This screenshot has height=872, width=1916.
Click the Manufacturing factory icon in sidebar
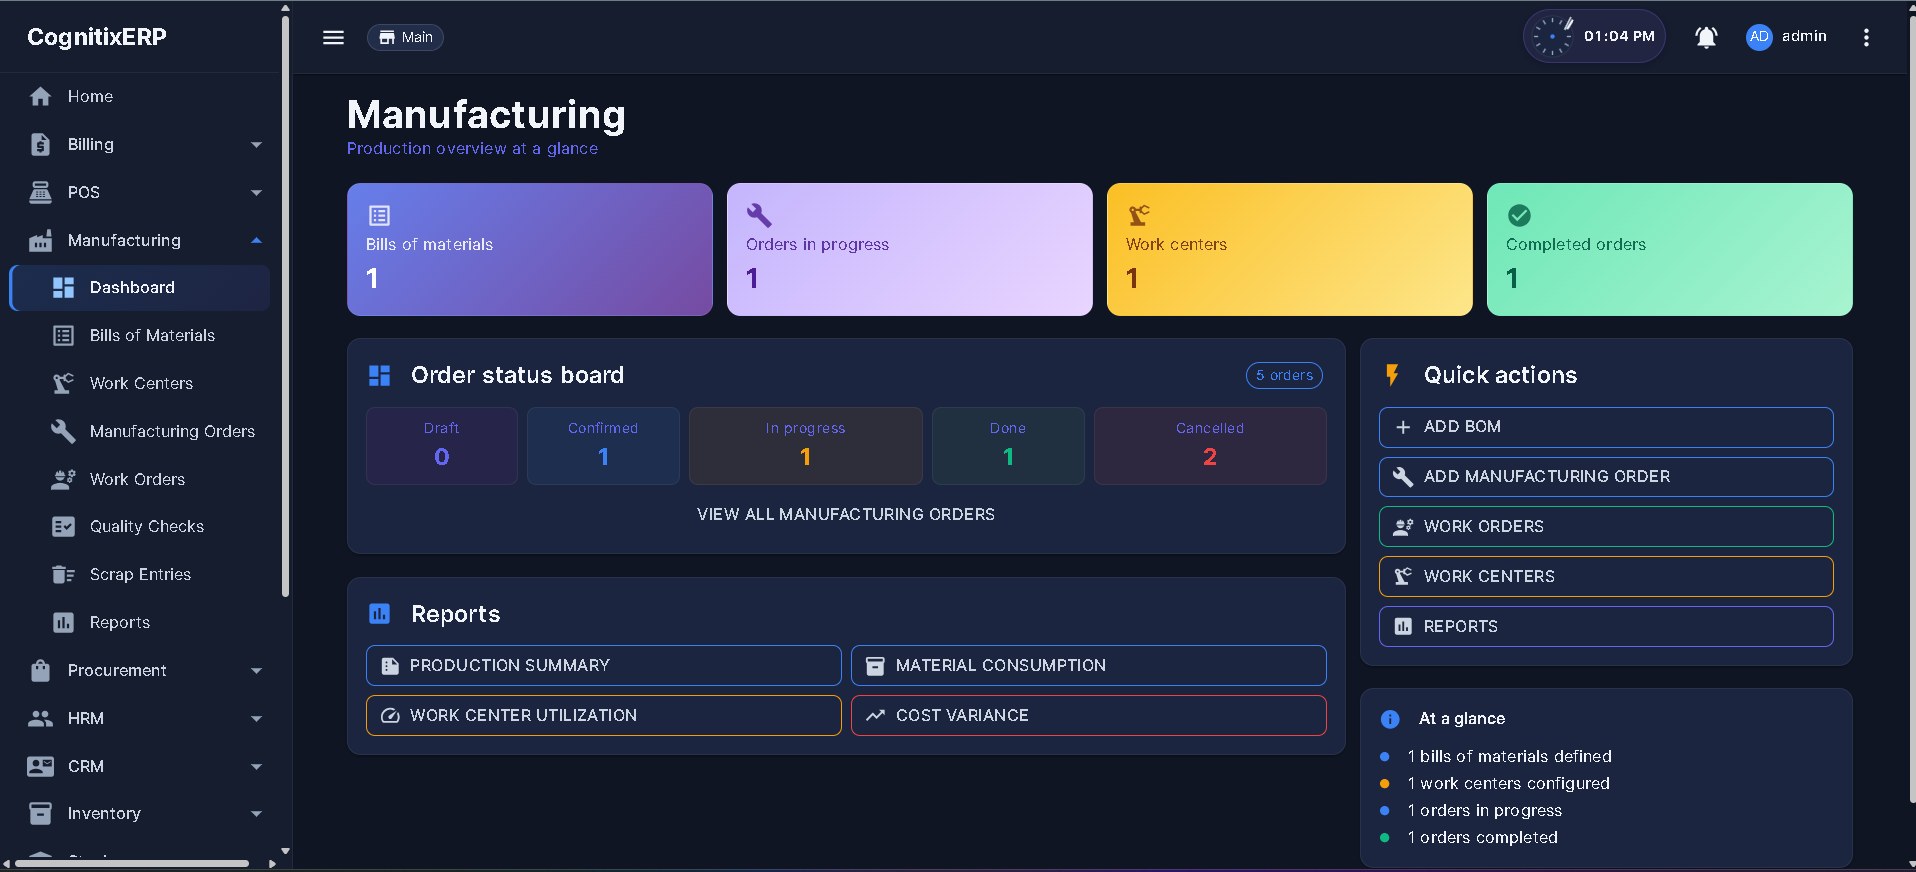click(x=40, y=240)
